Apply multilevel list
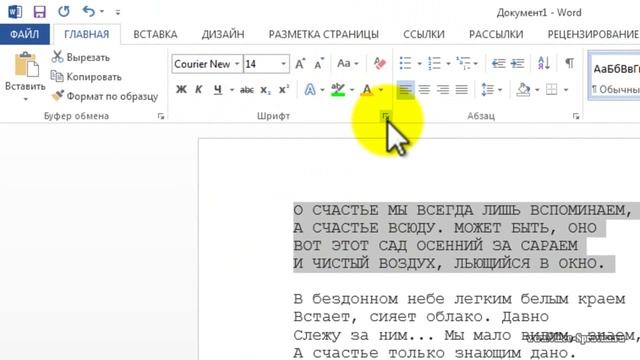Viewport: 640px width, 360px height. click(464, 64)
